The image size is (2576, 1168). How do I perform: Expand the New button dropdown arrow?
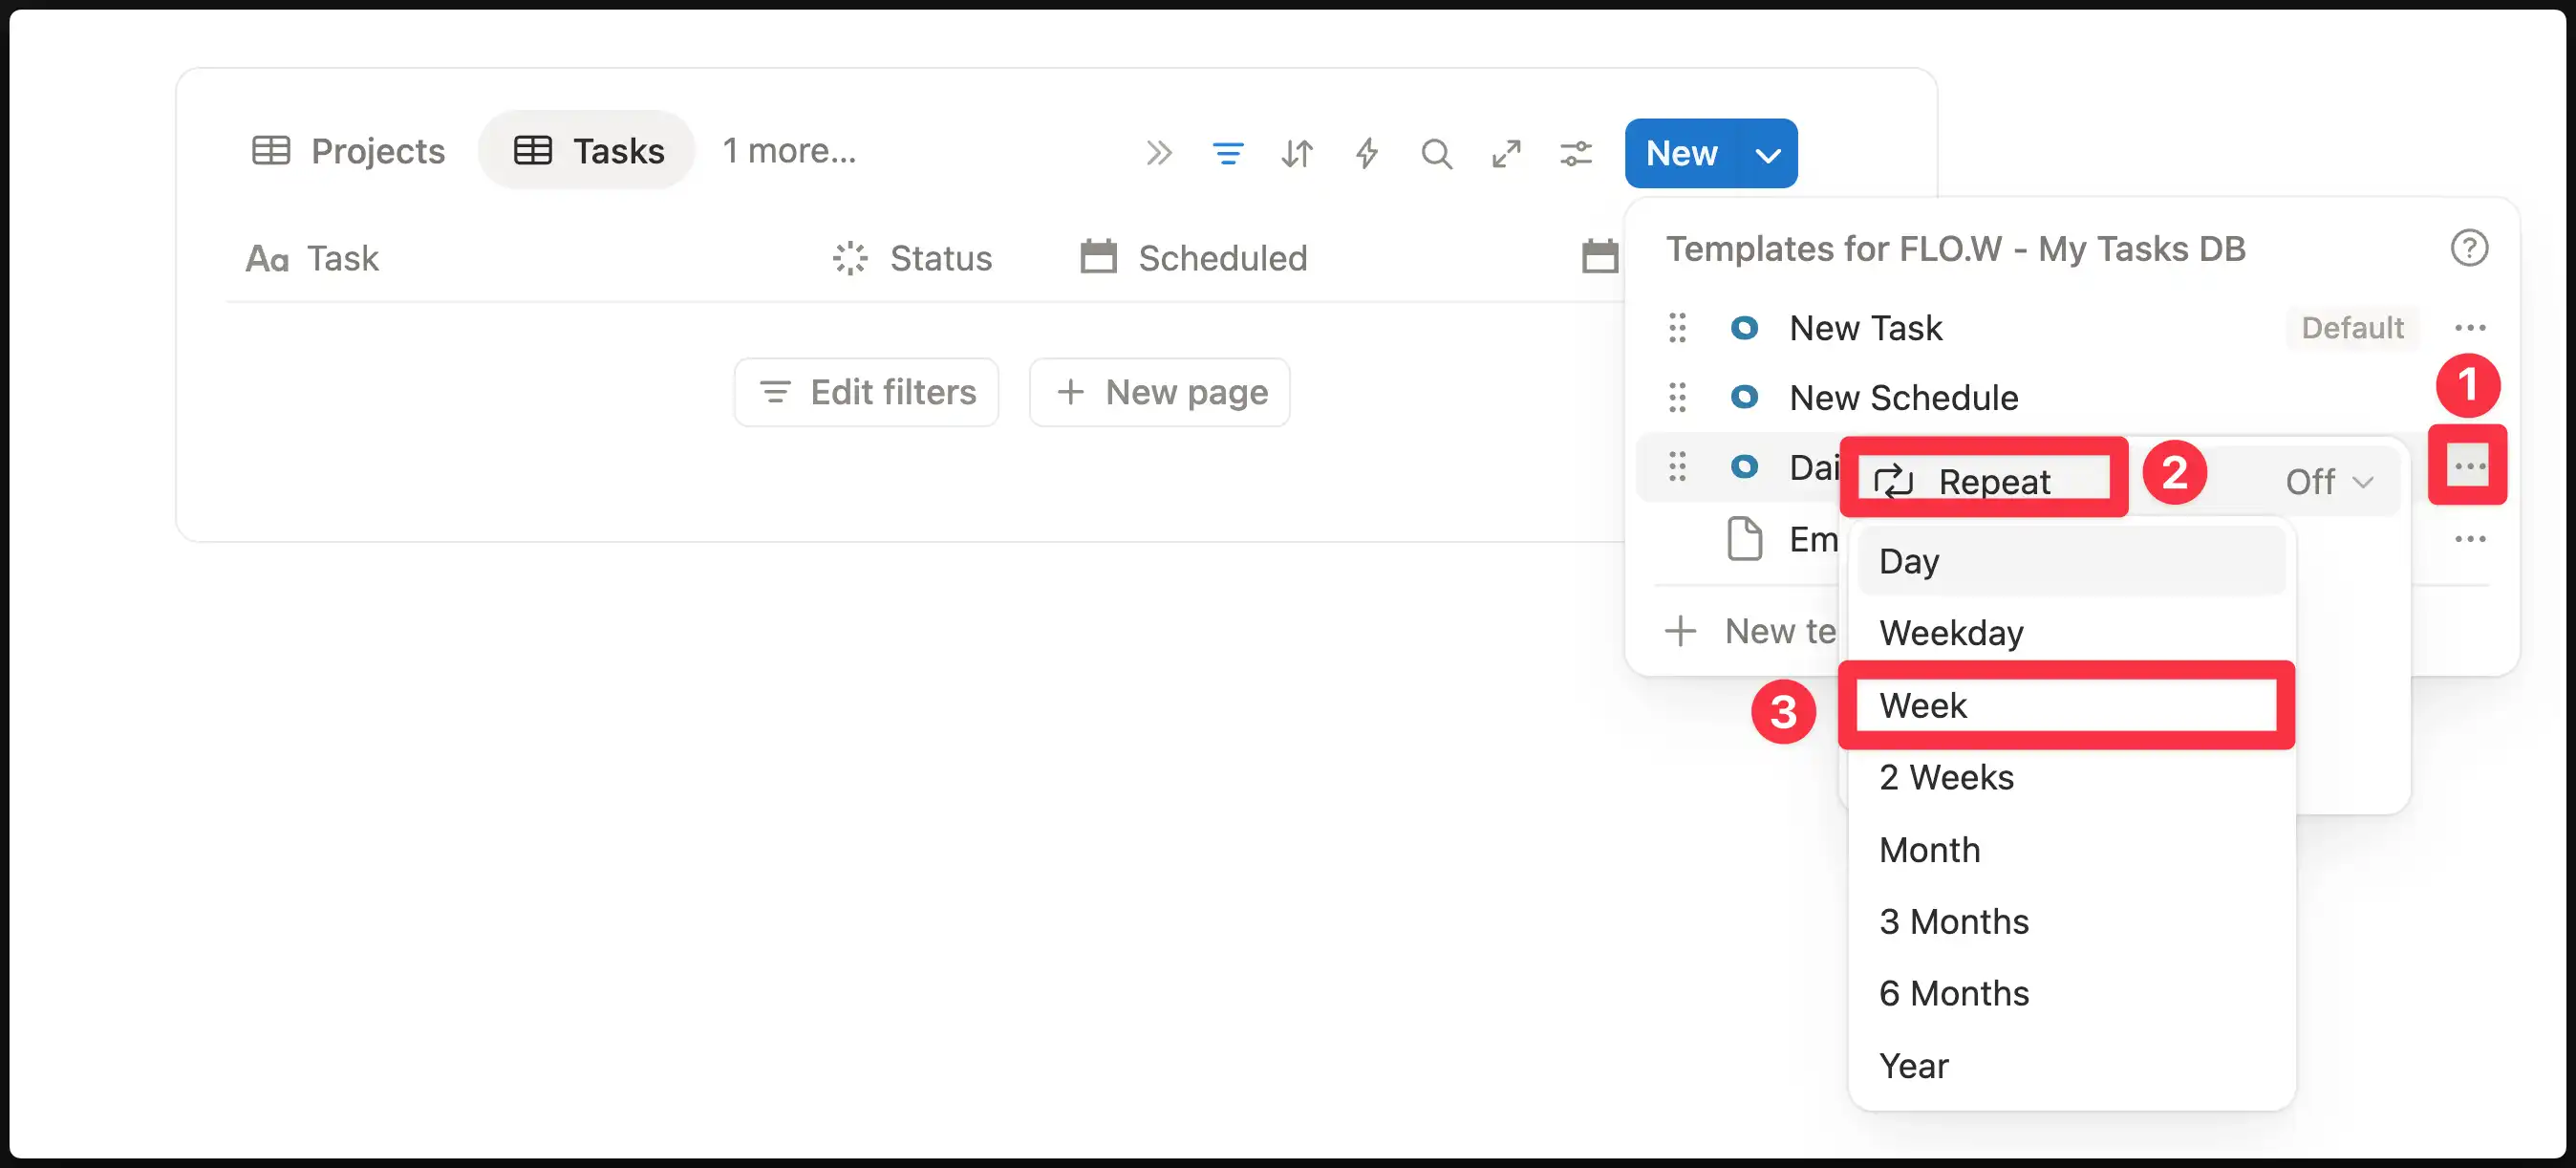[x=1768, y=154]
